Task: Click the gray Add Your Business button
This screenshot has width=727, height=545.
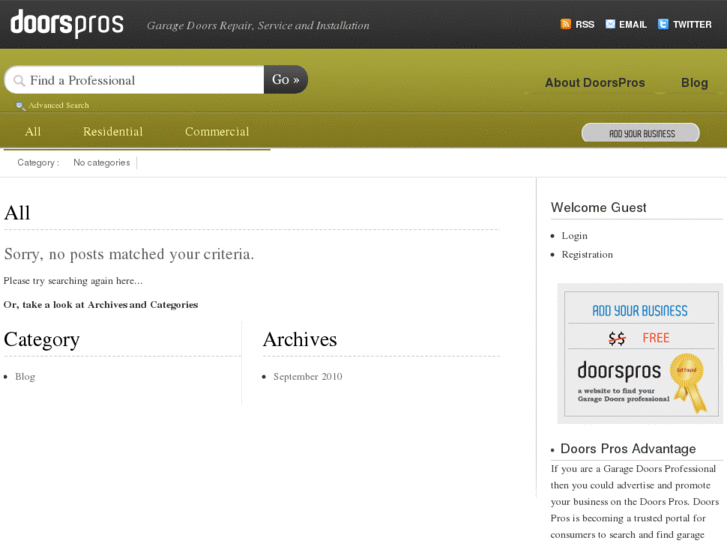Action: pyautogui.click(x=641, y=133)
